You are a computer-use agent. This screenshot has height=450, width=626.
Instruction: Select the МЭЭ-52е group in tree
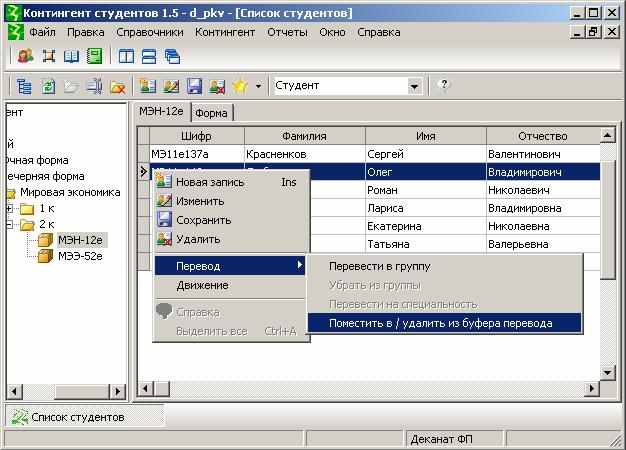[x=80, y=256]
